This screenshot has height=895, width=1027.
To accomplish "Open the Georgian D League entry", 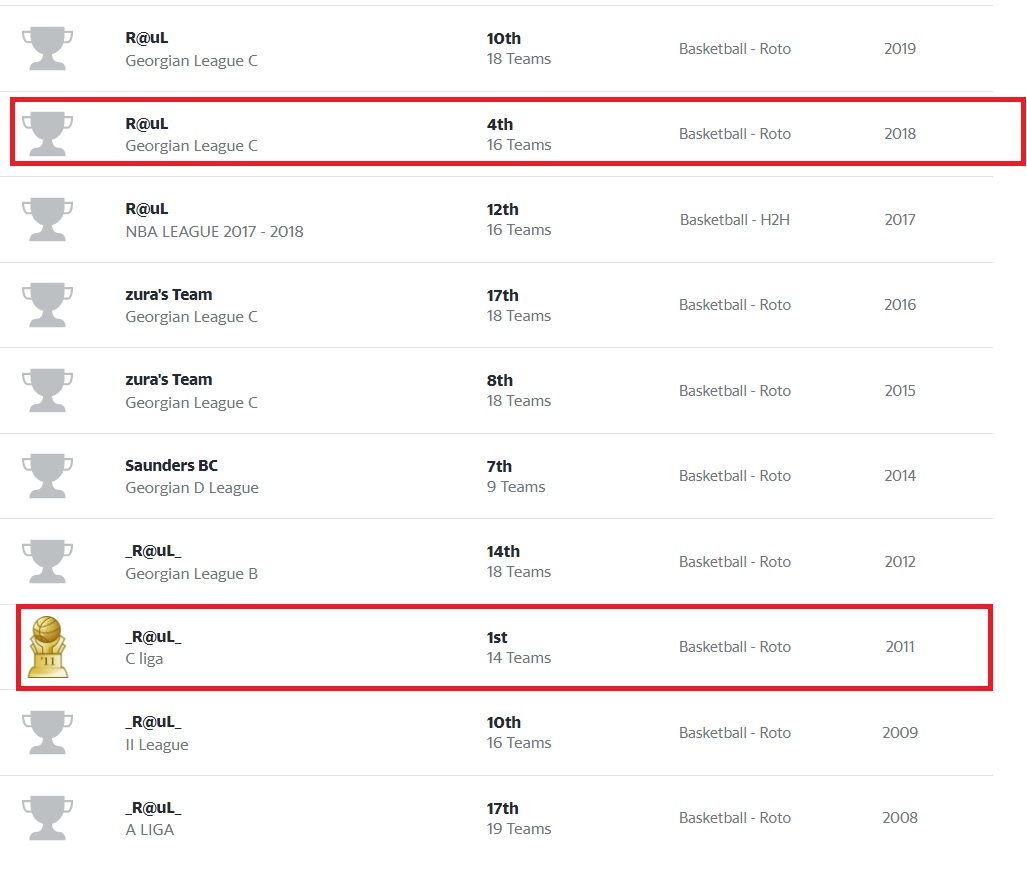I will click(191, 488).
